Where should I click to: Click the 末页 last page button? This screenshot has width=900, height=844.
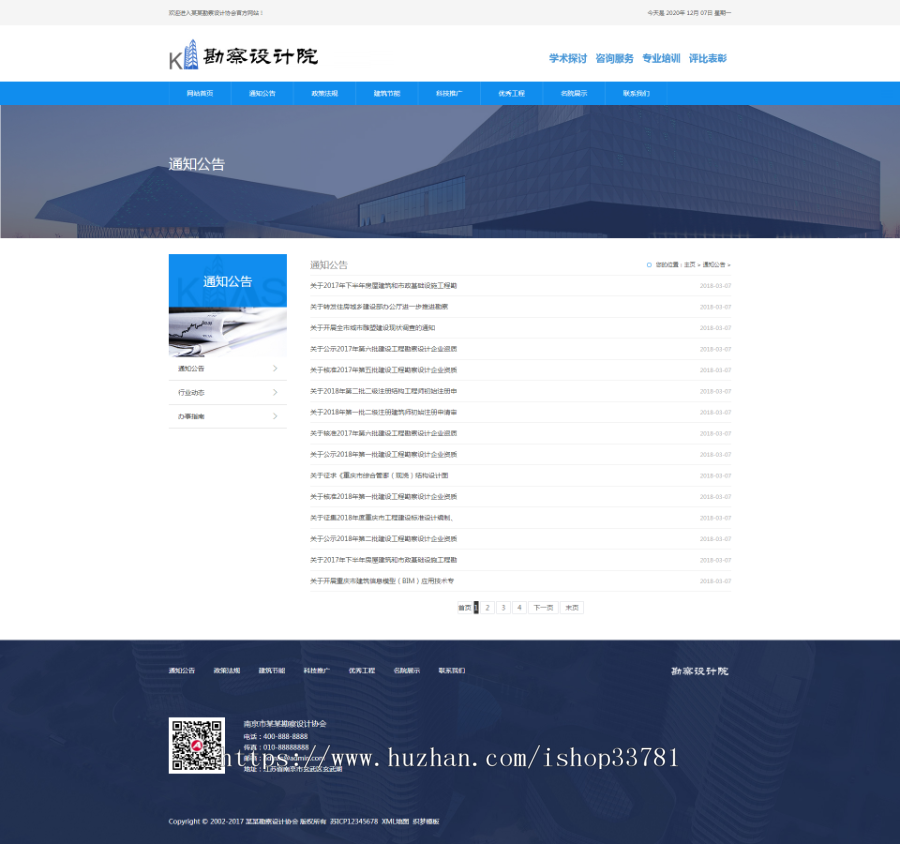pyautogui.click(x=572, y=607)
